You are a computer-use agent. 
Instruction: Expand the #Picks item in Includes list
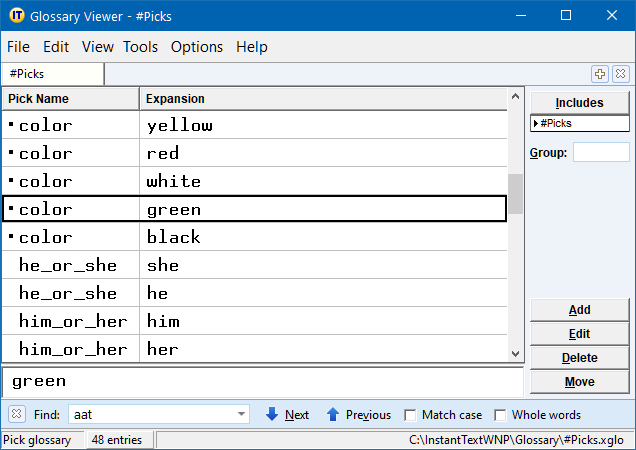pyautogui.click(x=536, y=124)
